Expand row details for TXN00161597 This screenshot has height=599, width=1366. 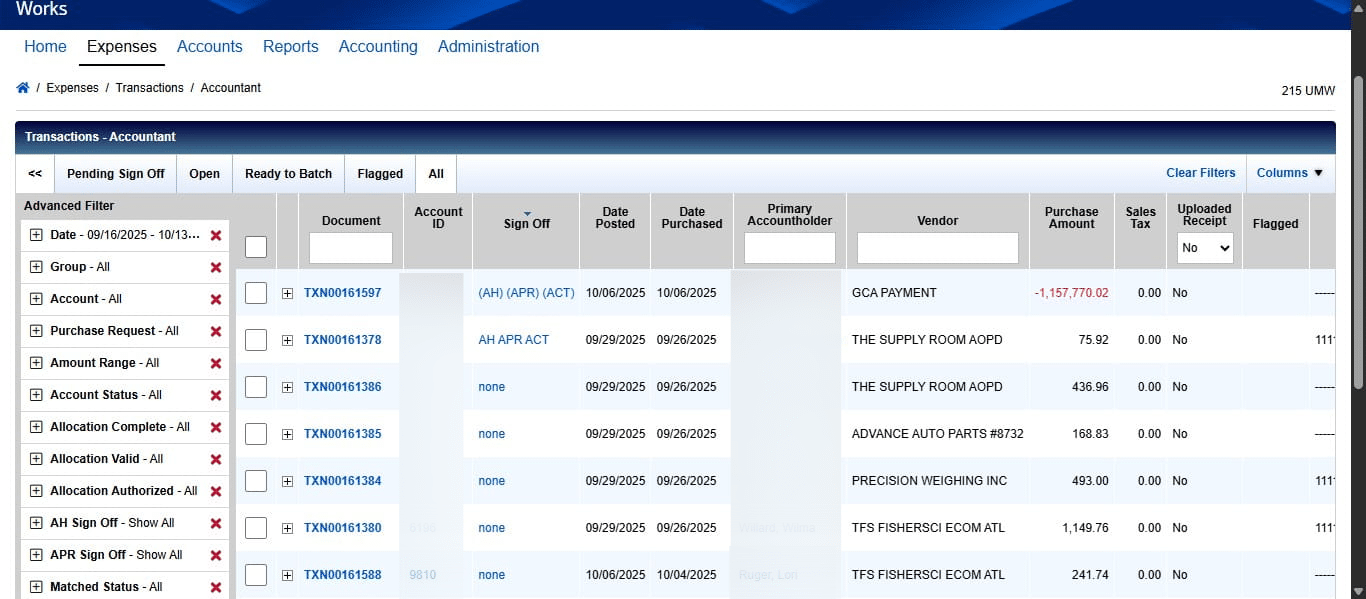point(287,293)
